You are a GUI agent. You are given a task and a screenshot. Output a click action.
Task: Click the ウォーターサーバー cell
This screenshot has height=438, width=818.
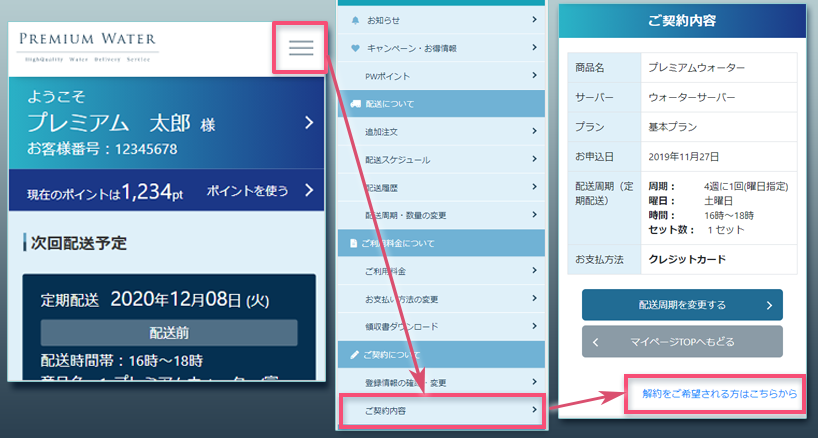[x=719, y=98]
